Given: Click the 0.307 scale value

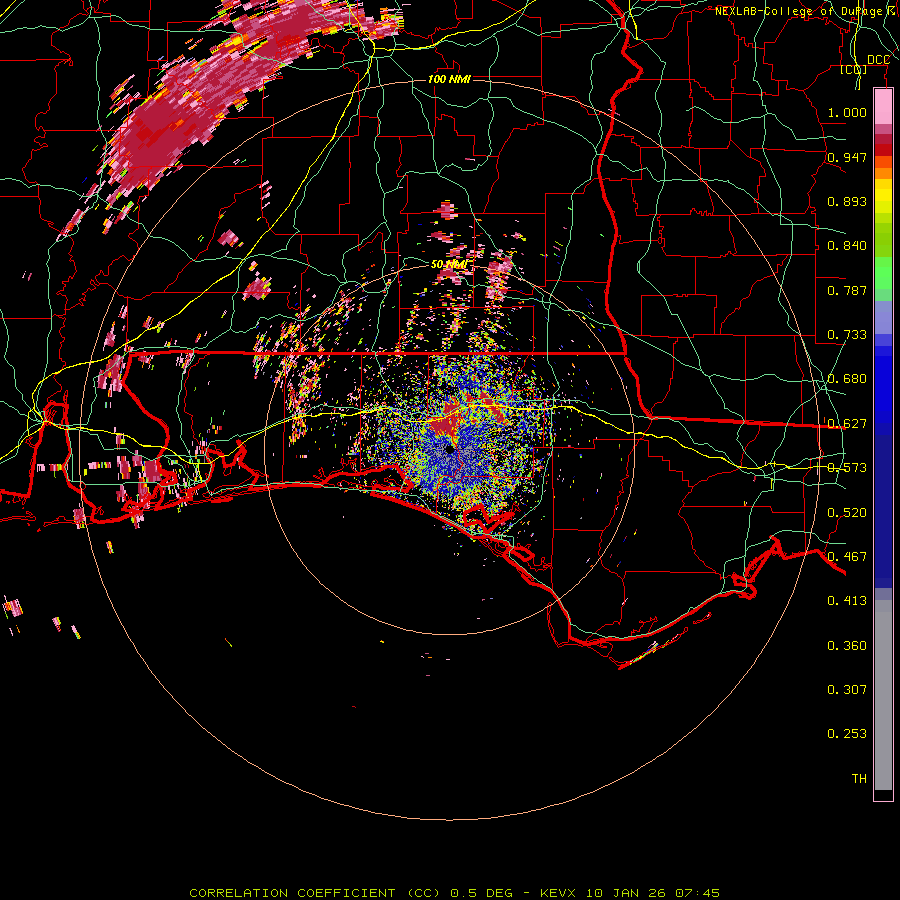Looking at the screenshot, I should [x=847, y=690].
